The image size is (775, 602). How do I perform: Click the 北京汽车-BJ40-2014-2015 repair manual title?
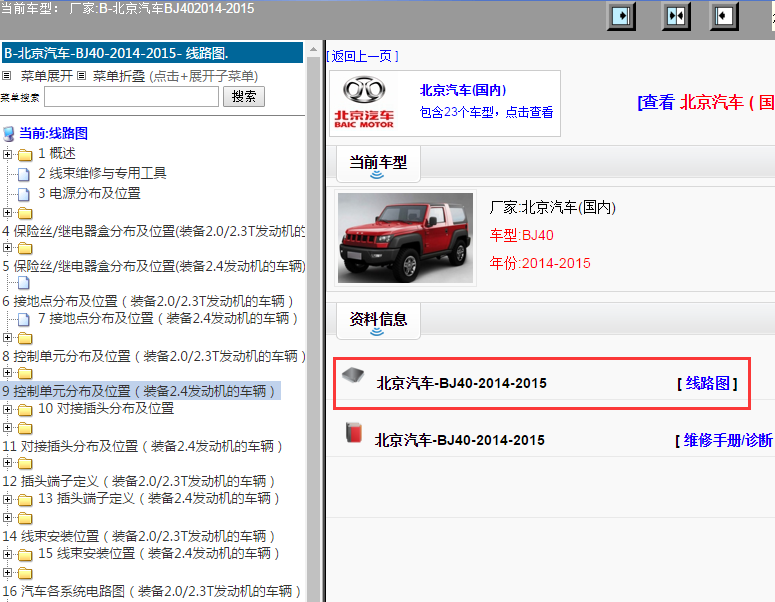tap(460, 440)
